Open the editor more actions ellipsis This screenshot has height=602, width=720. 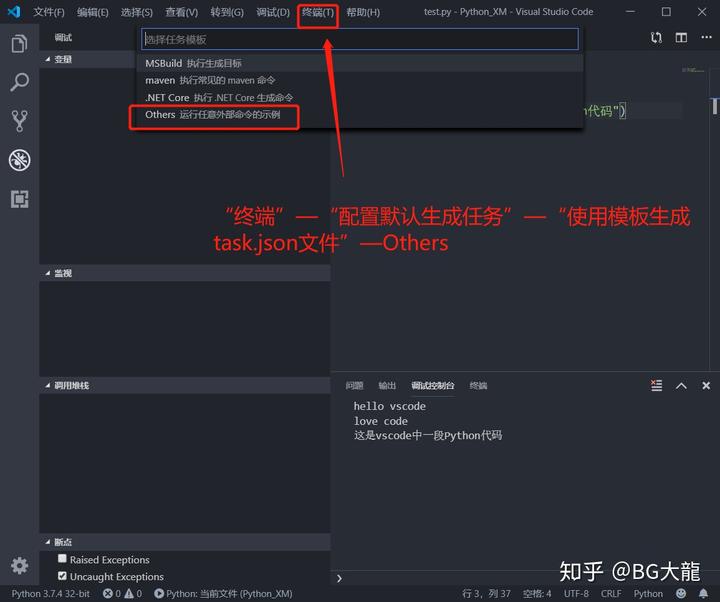[x=706, y=37]
